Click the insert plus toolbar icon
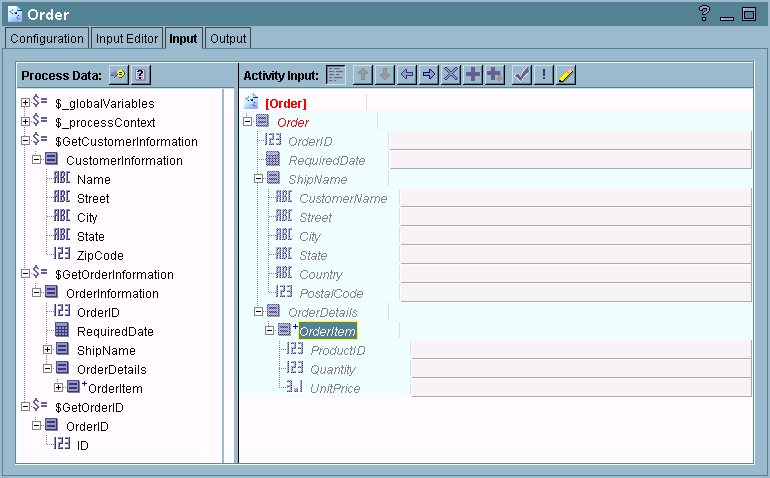This screenshot has height=478, width=770. [473, 75]
